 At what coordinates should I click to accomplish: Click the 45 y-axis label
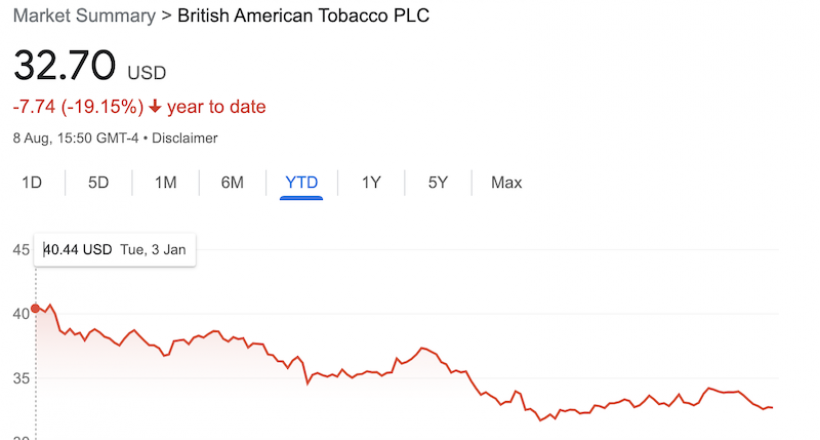(x=21, y=250)
